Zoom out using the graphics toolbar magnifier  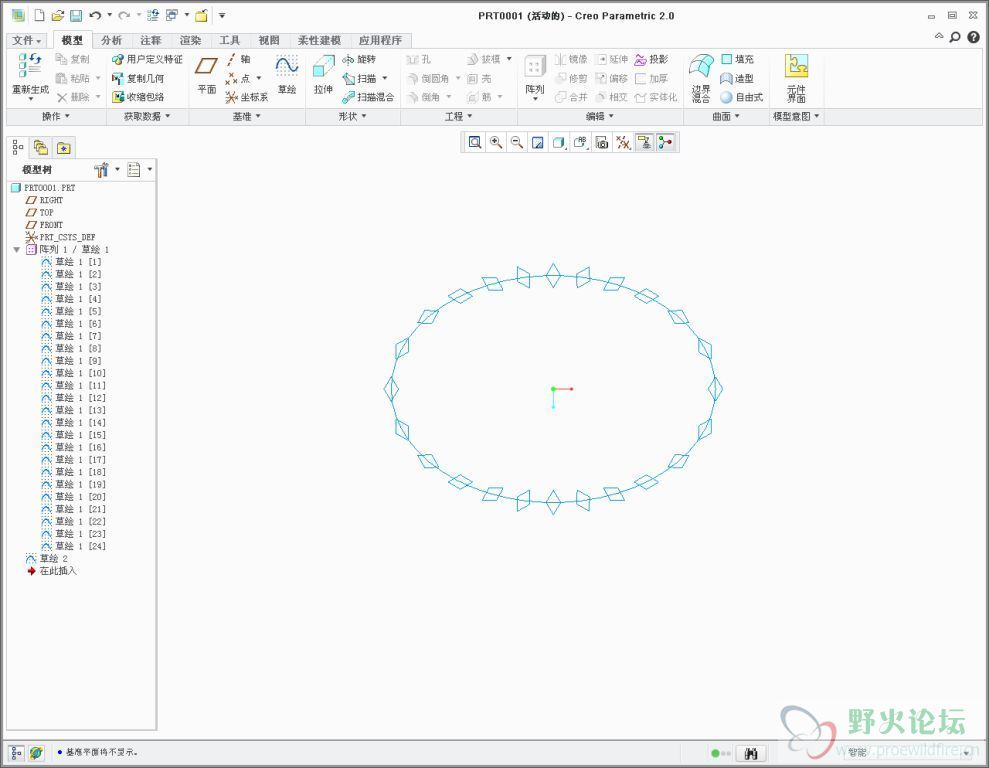517,143
